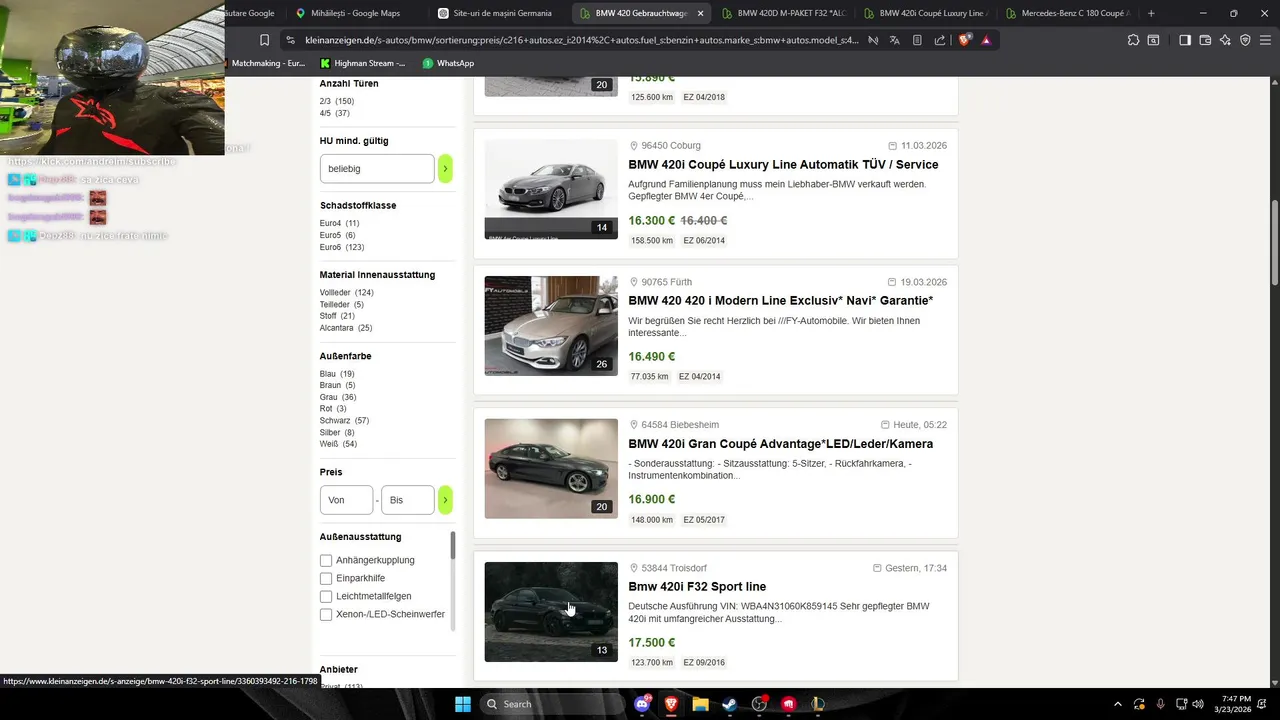Toggle the browser sidebar panel icon
Screen dimensions: 1280x720
pyautogui.click(x=1185, y=40)
